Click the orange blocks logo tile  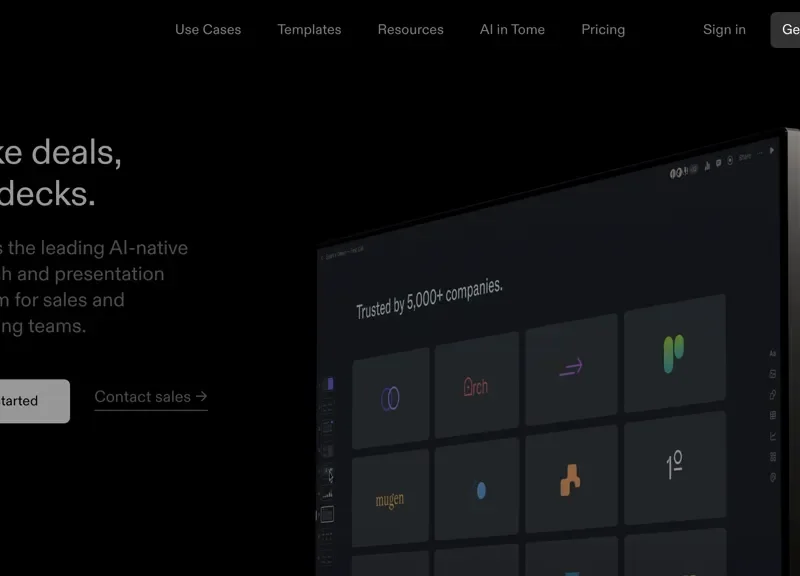(x=570, y=480)
